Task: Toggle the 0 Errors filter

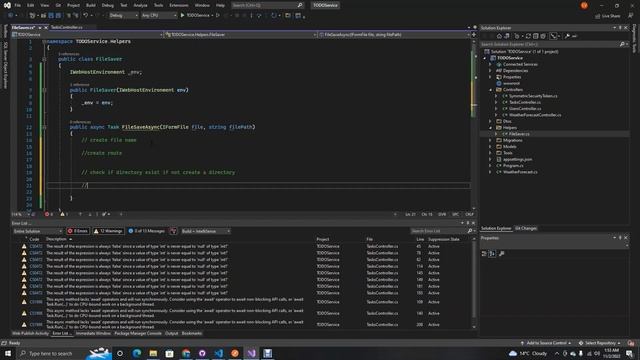Action: (x=78, y=231)
